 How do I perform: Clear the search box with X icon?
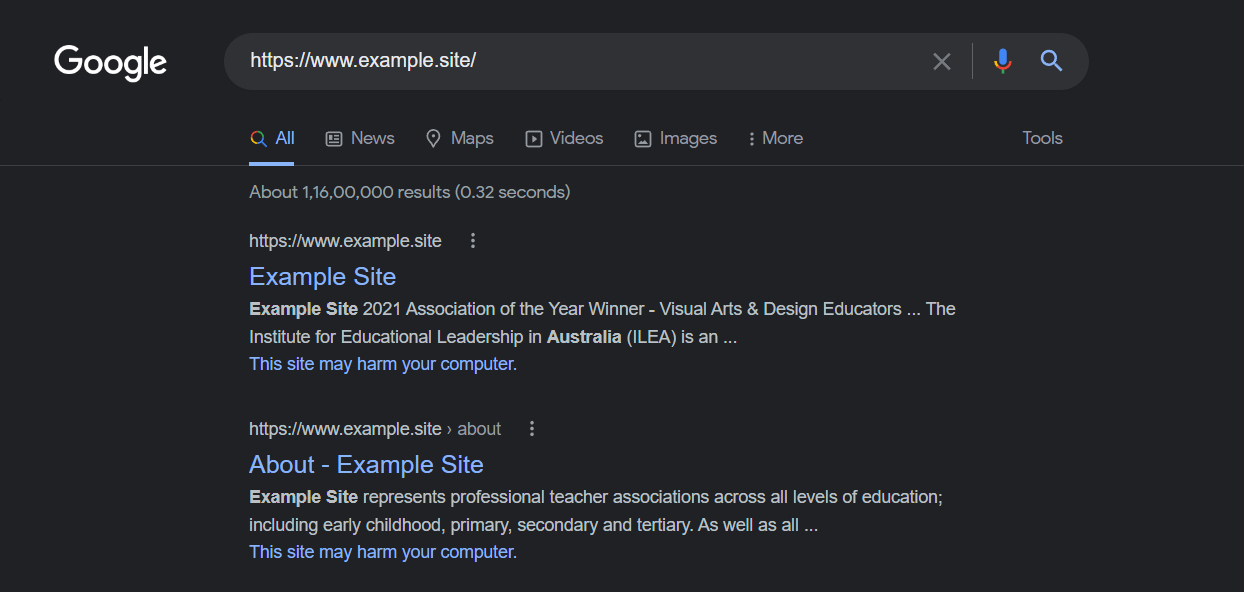coord(942,62)
